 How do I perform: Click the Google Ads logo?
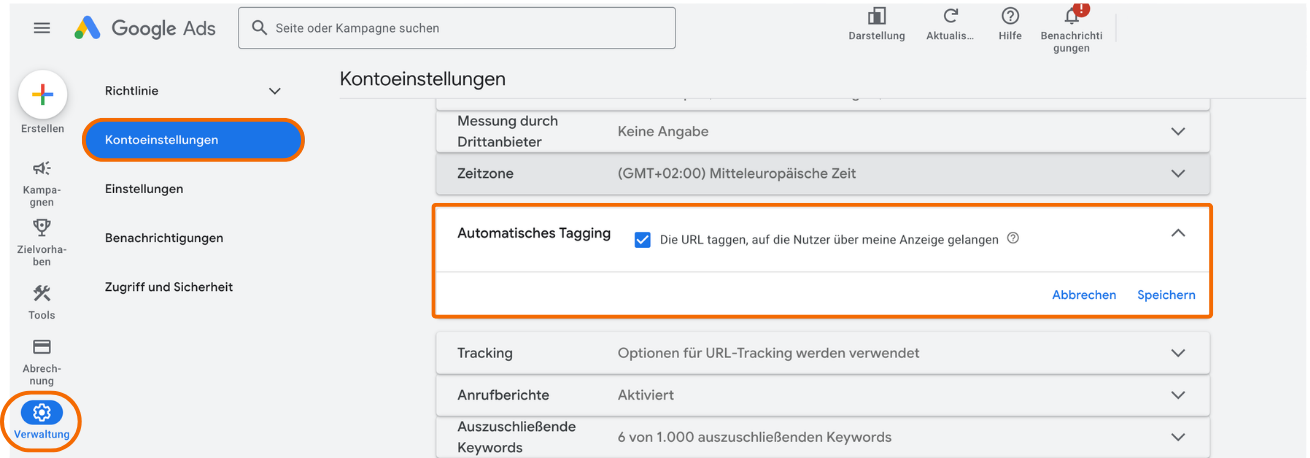pos(145,28)
